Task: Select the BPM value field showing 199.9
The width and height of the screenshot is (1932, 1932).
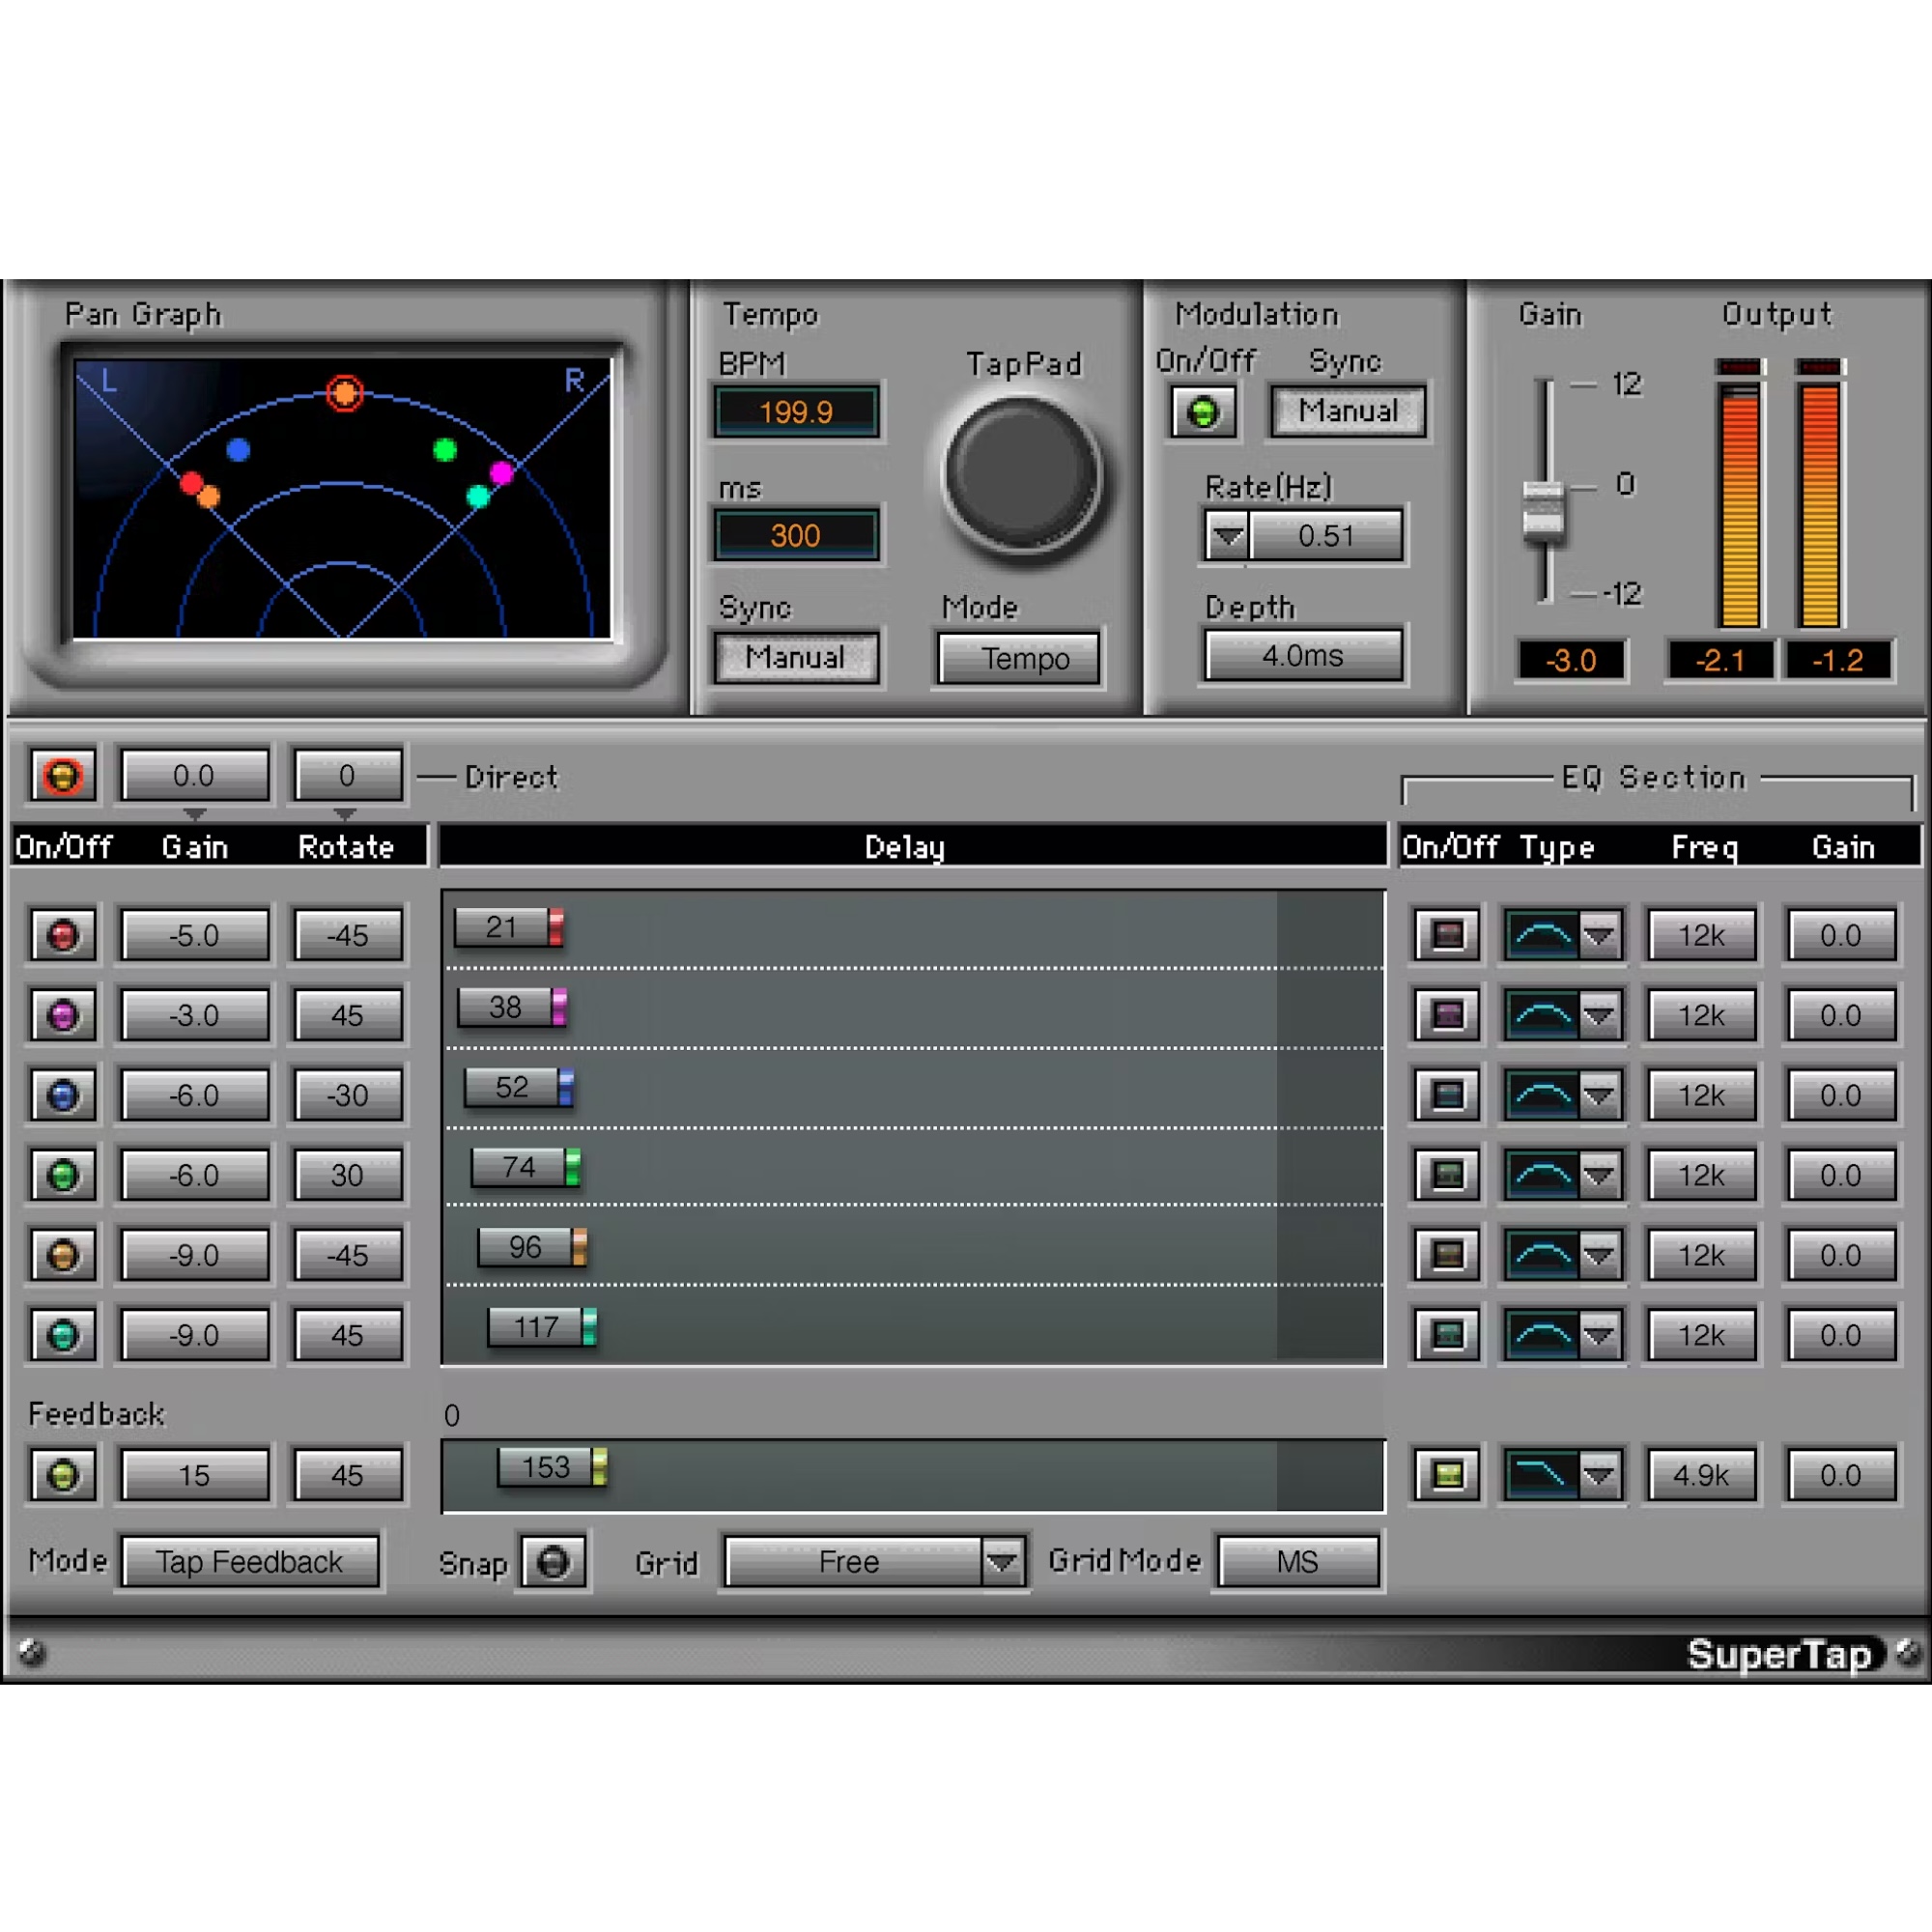Action: 796,411
